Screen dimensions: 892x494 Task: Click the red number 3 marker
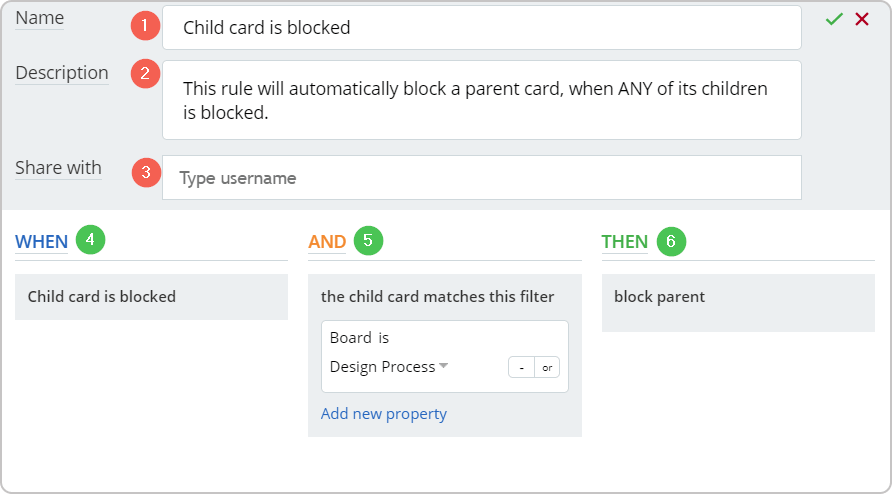(146, 172)
